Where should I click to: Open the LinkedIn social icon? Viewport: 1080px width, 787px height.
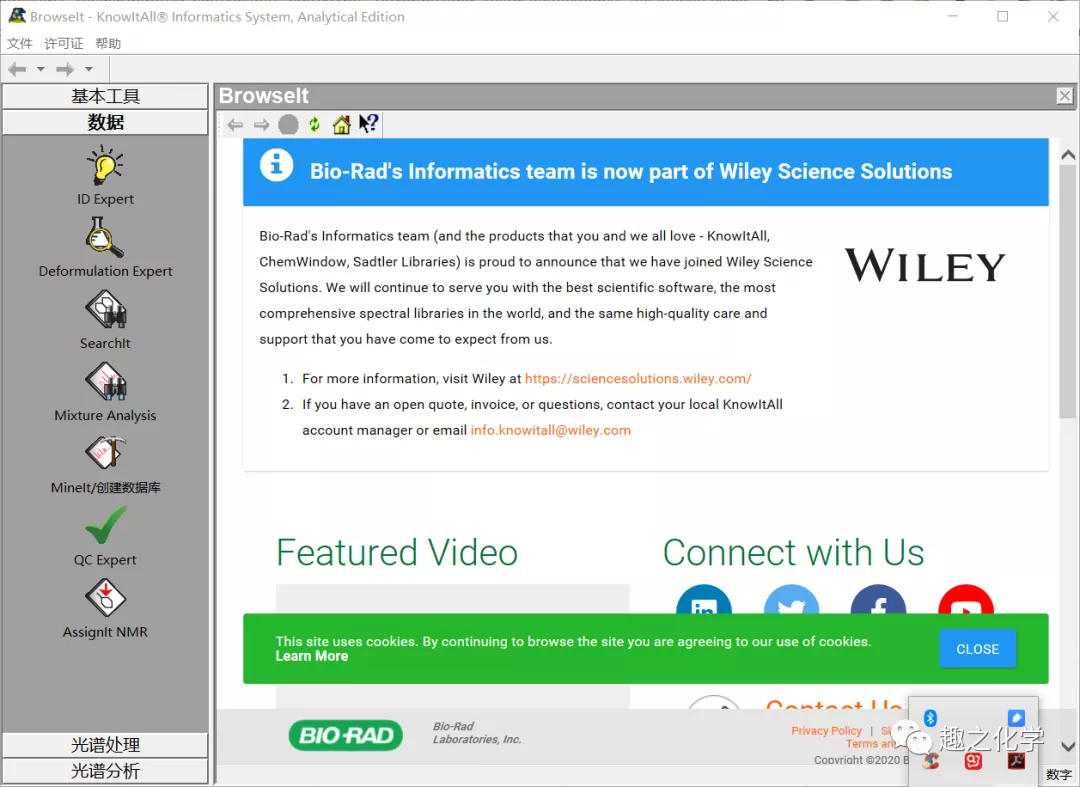[703, 600]
